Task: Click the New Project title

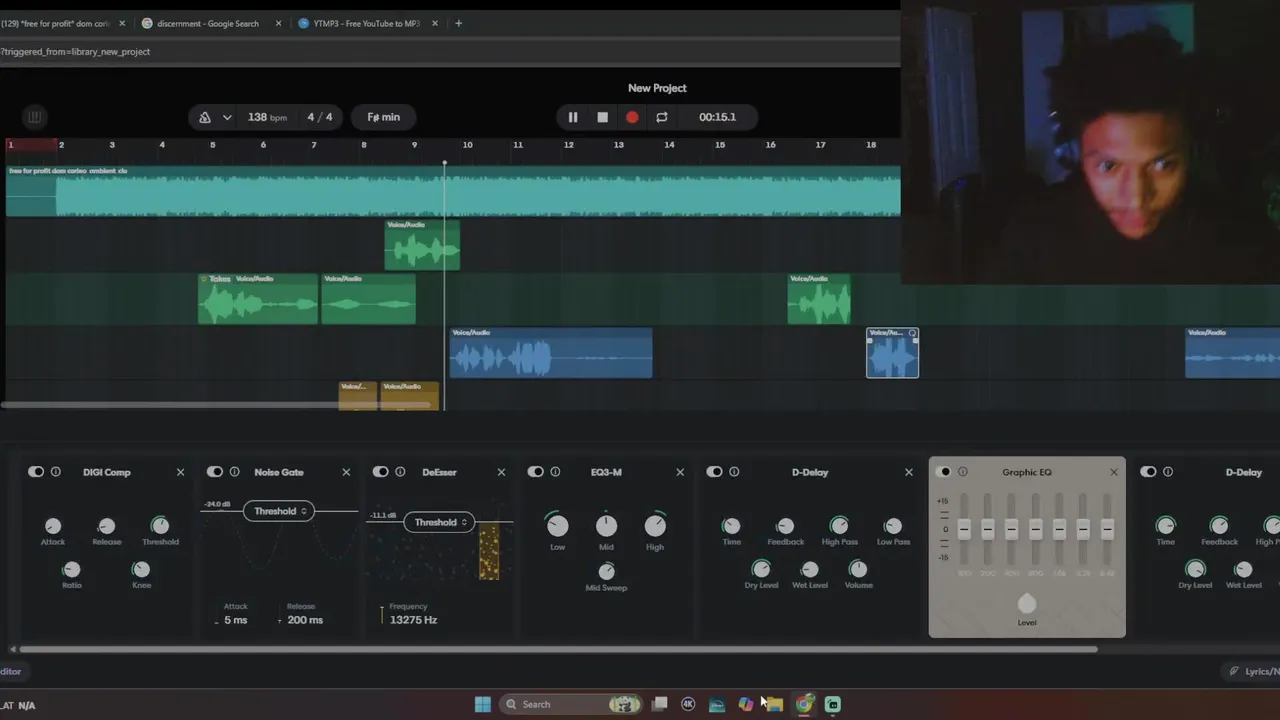Action: pos(657,88)
